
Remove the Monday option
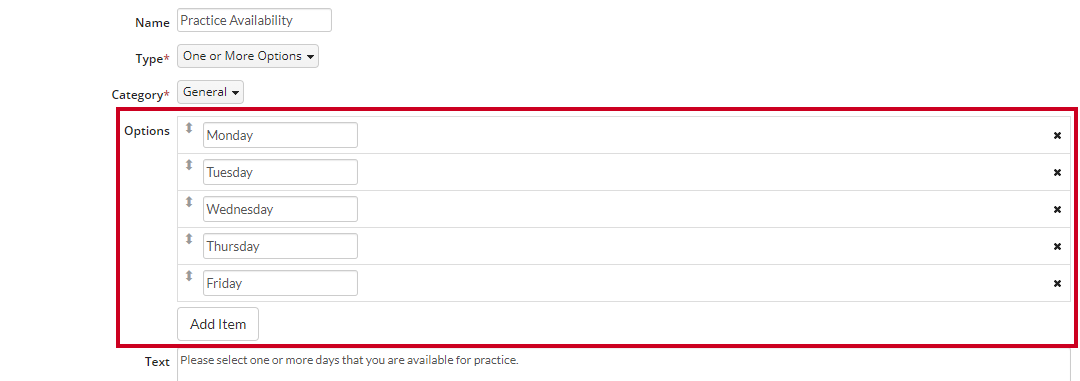coord(1057,136)
